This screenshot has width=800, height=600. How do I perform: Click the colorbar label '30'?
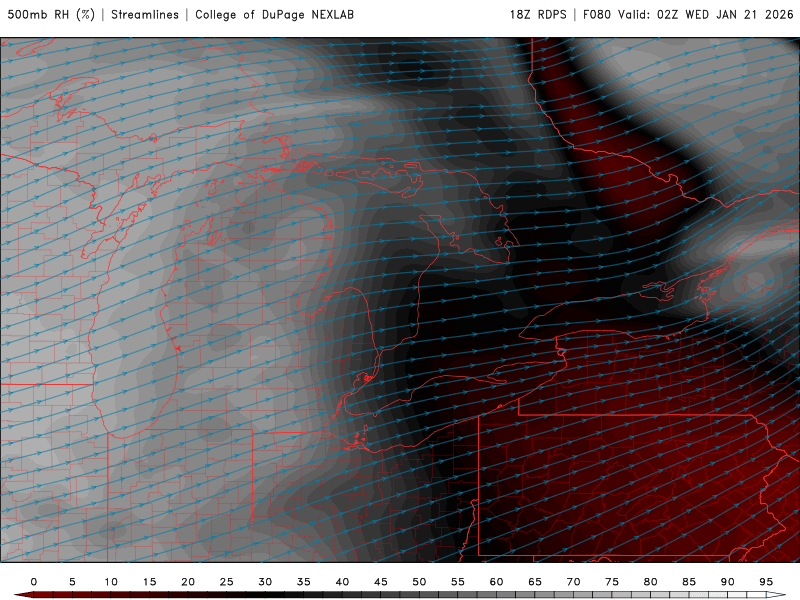tap(265, 582)
